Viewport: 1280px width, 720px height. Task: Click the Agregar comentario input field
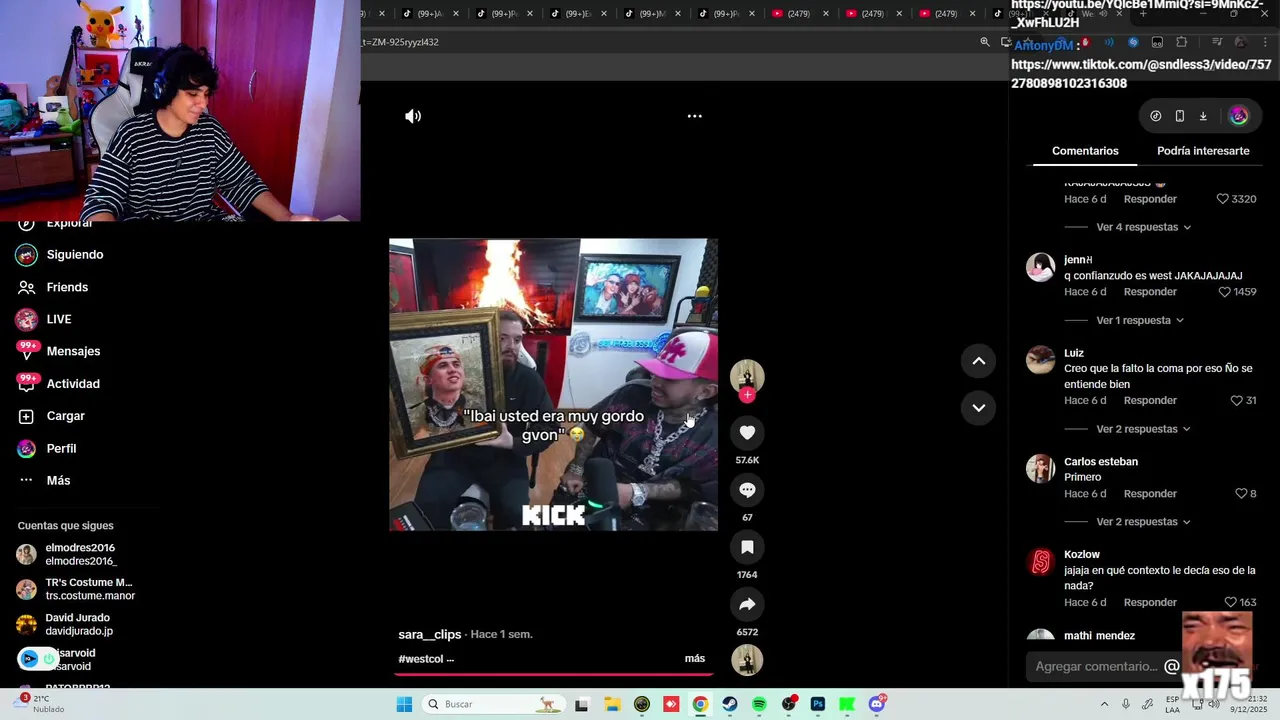coord(1096,667)
